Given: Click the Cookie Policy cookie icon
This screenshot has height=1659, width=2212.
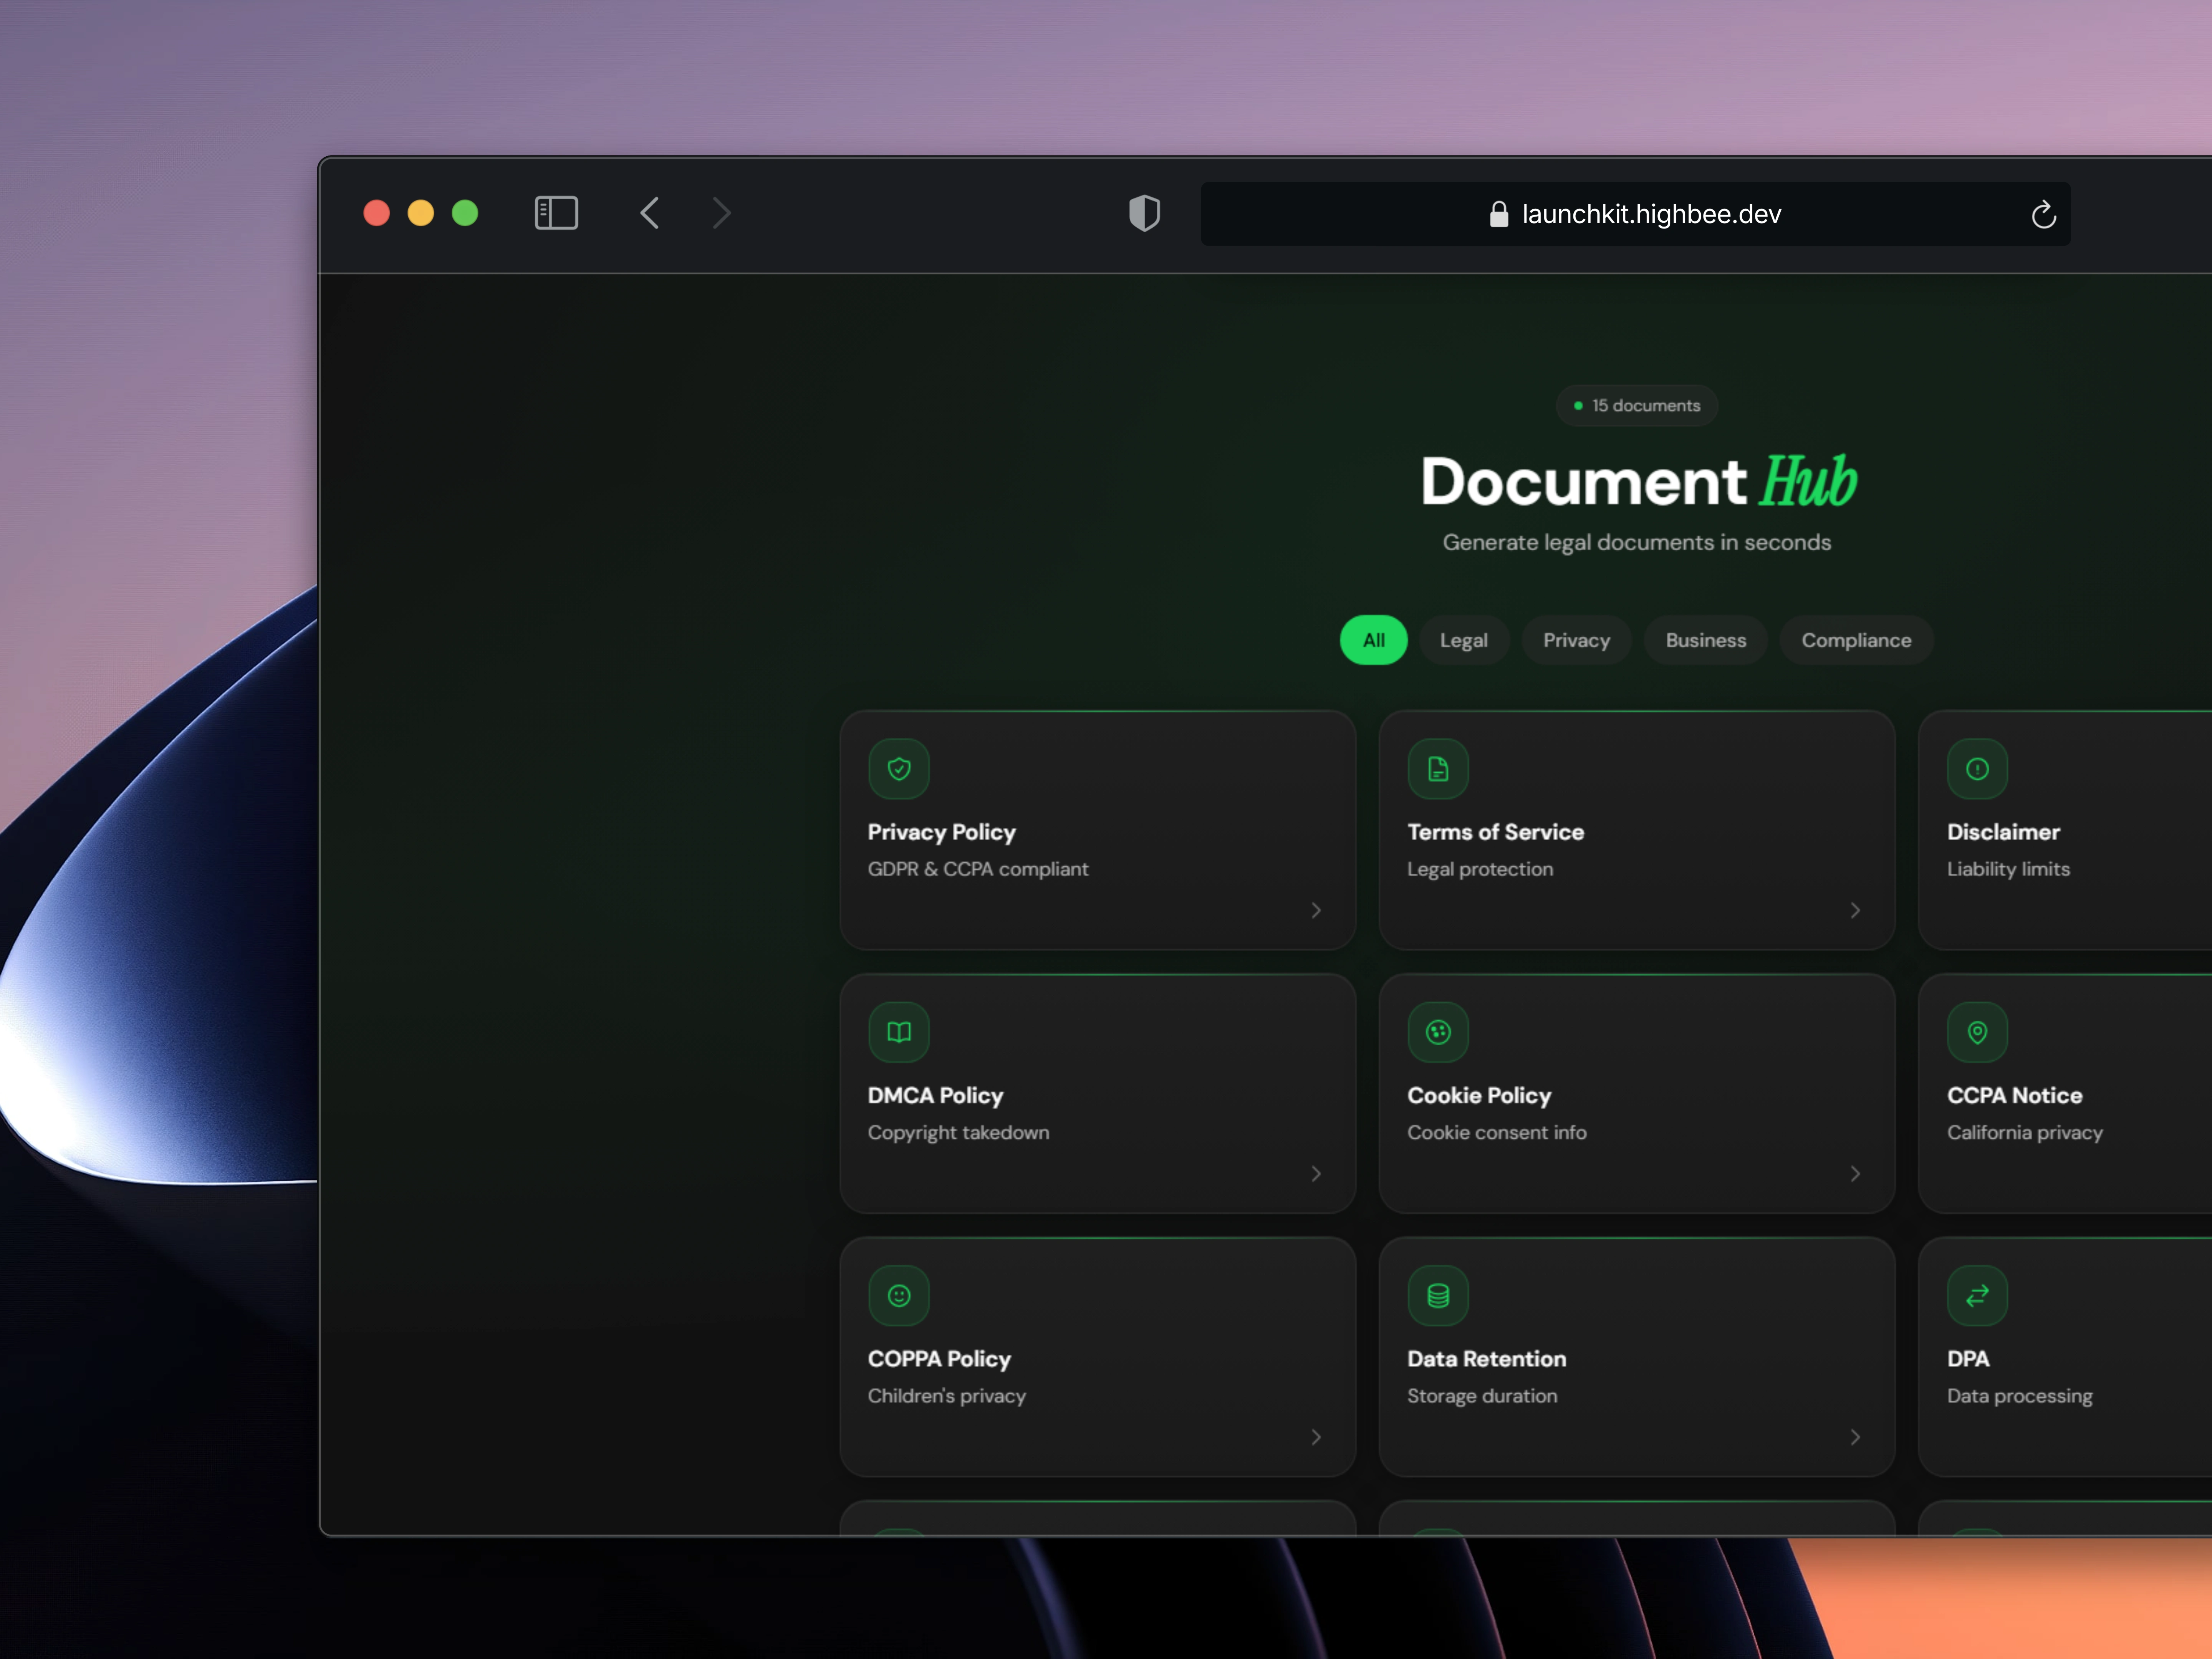Looking at the screenshot, I should (x=1437, y=1032).
